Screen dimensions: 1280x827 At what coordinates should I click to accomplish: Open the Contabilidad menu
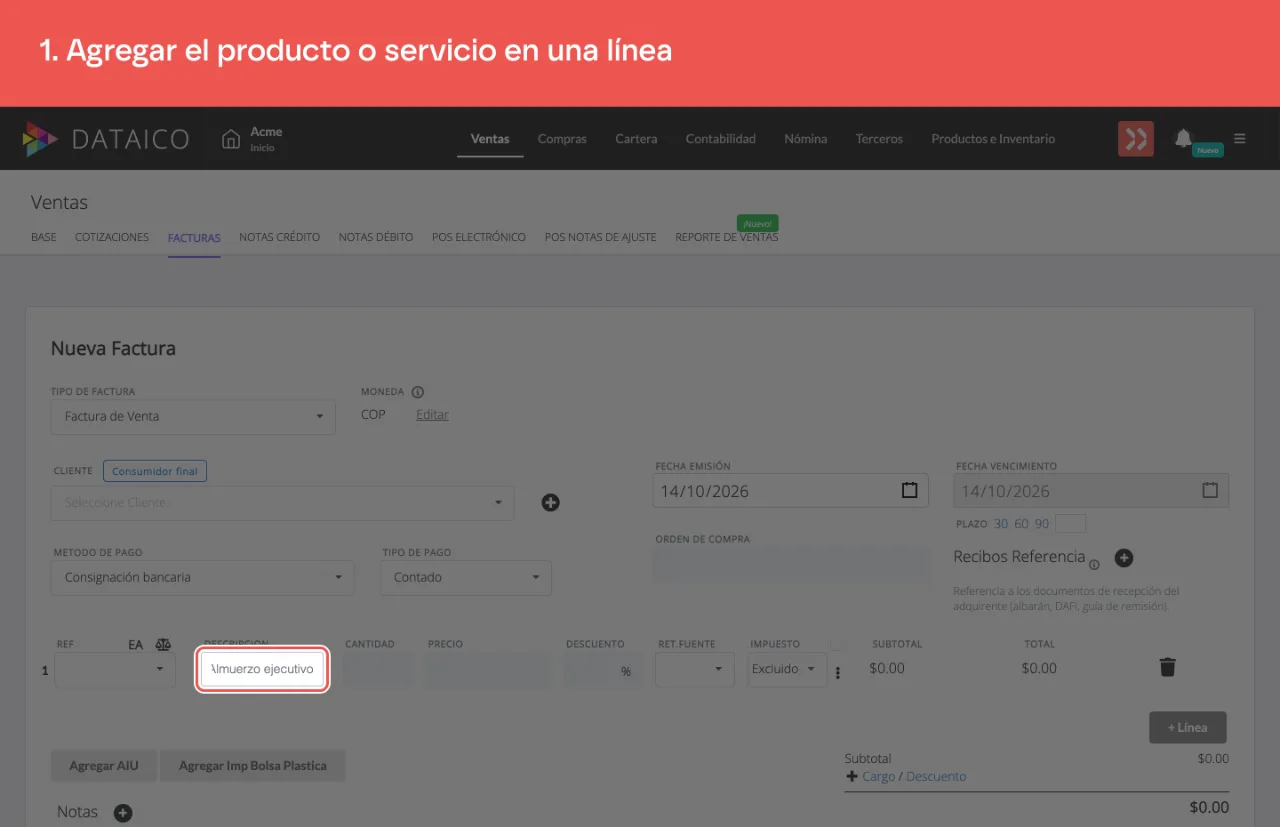coord(721,139)
